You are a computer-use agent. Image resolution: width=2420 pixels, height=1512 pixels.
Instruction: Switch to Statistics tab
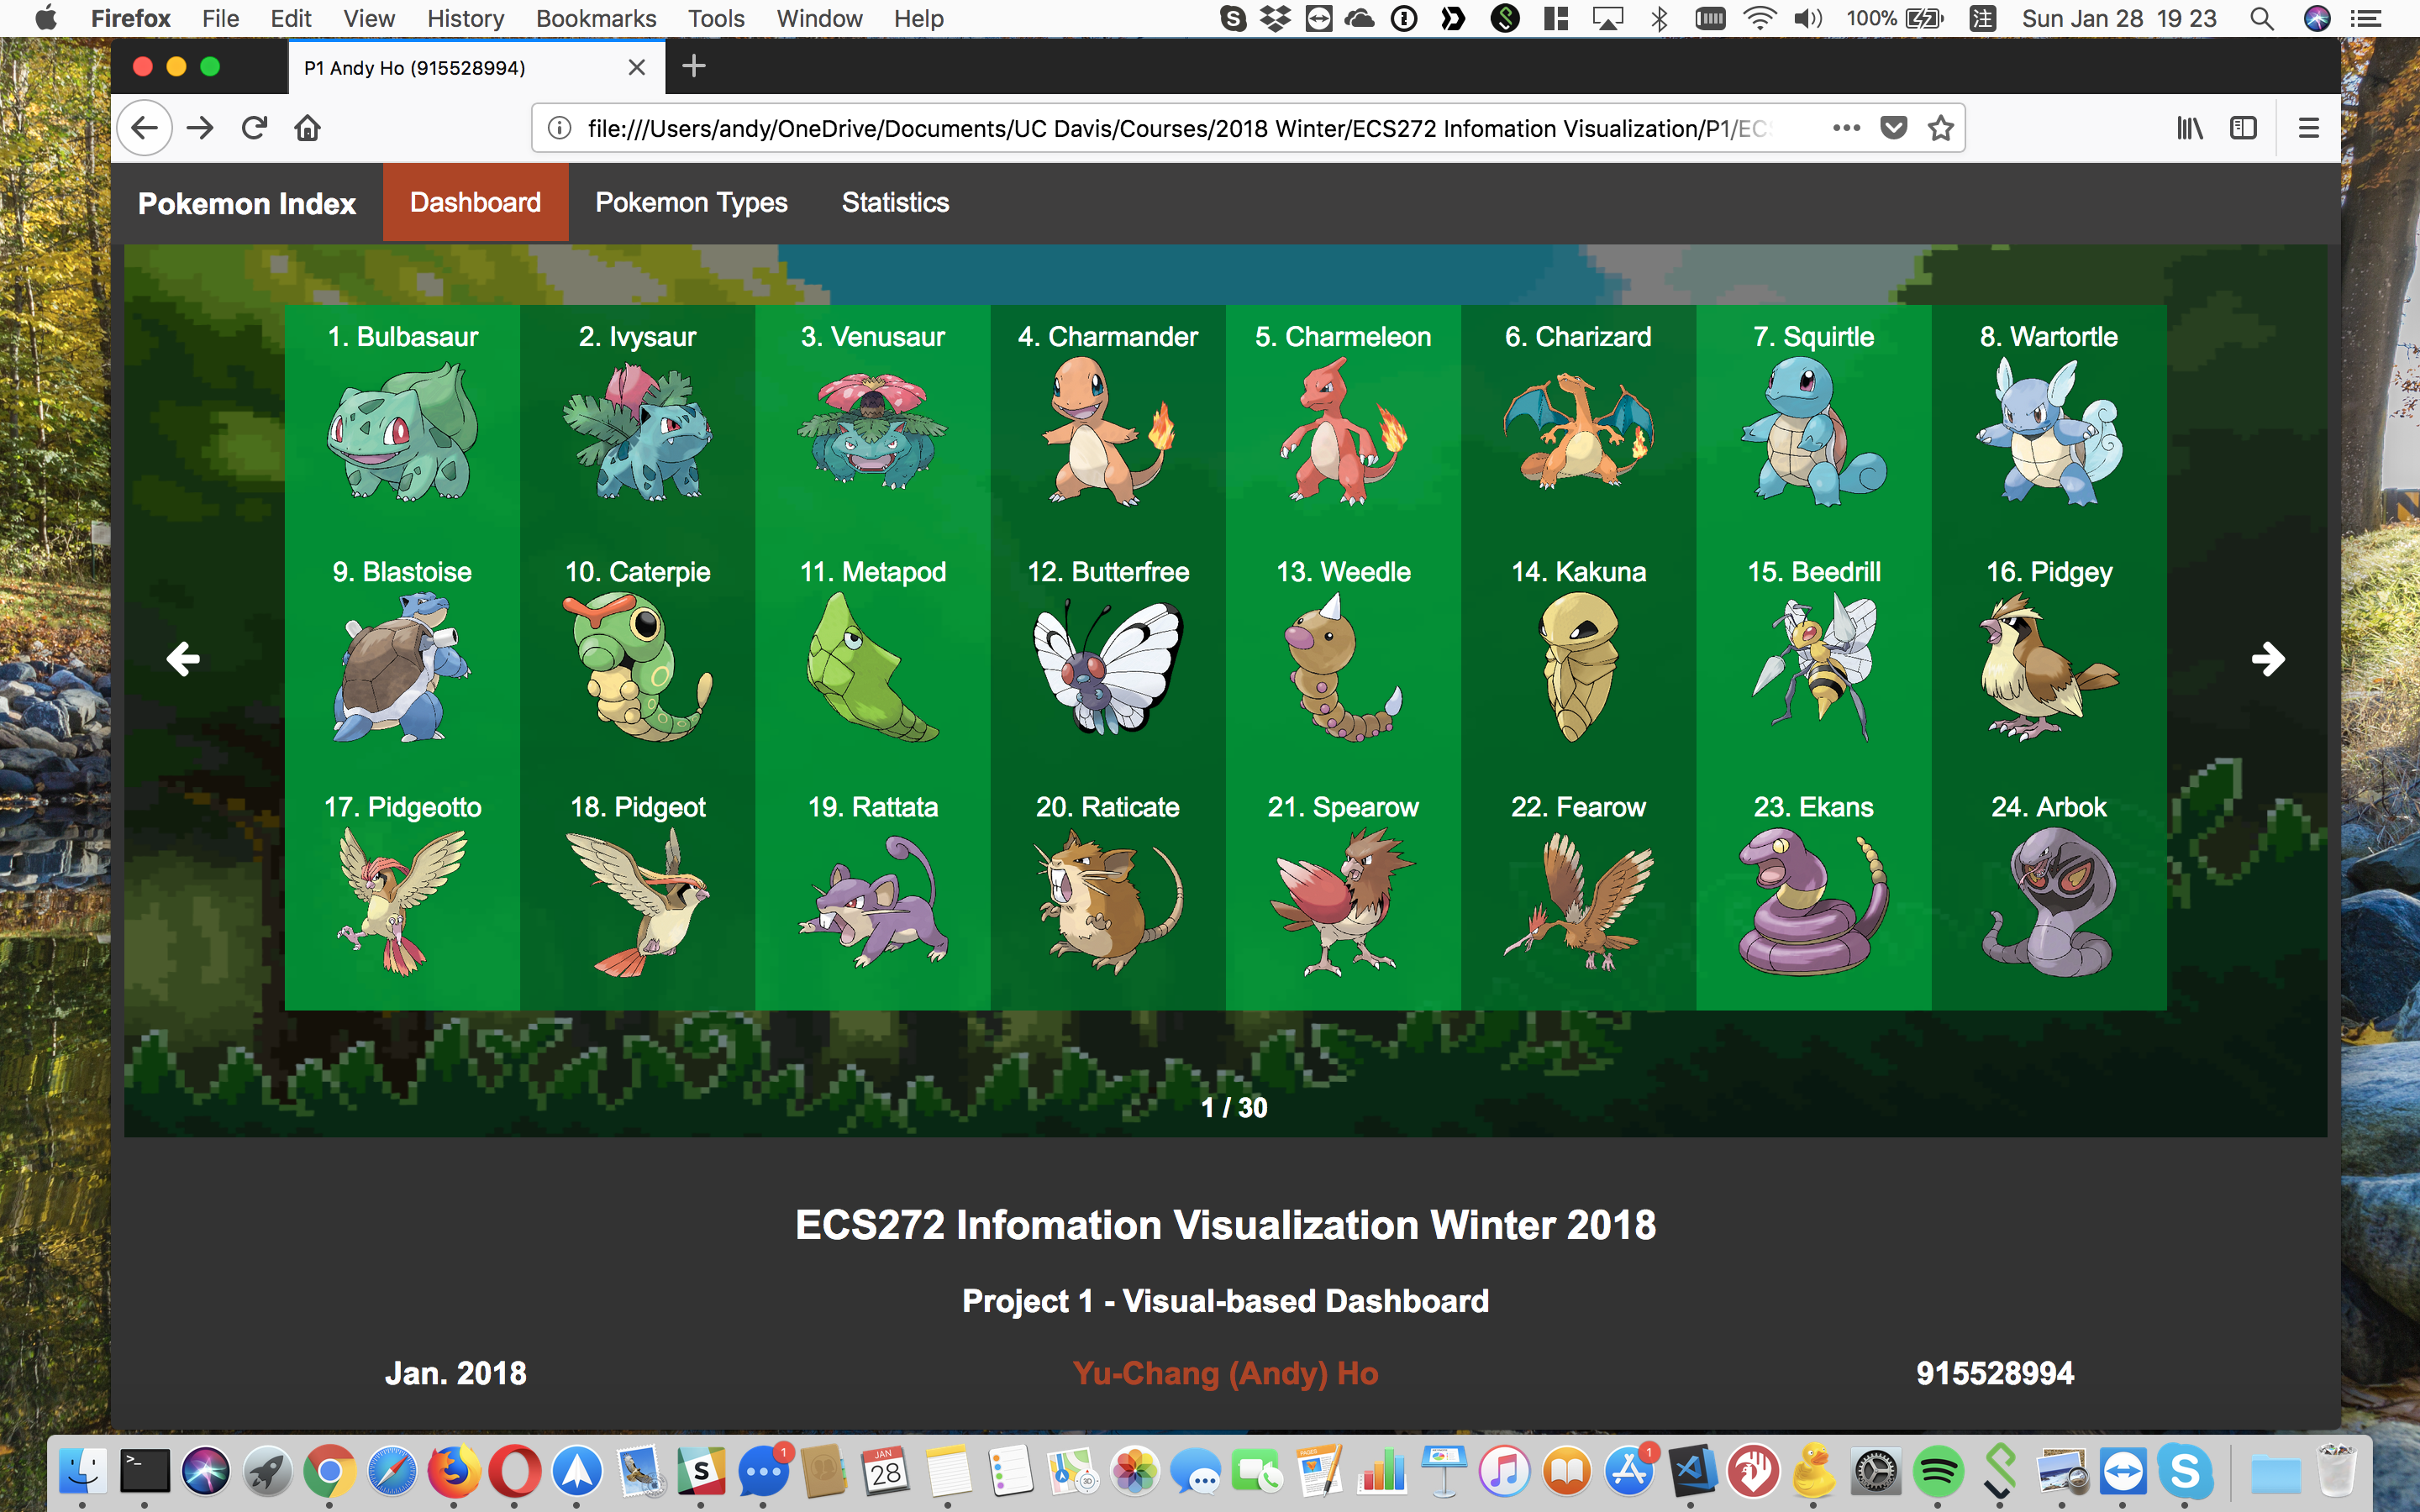(895, 202)
